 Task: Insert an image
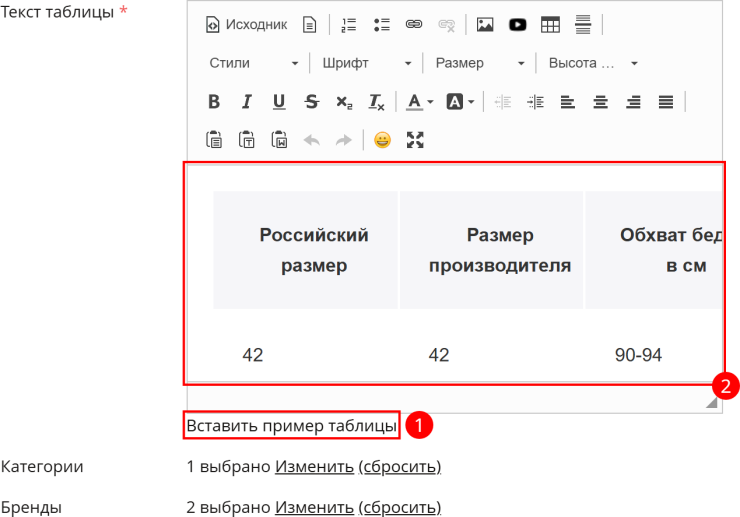[485, 25]
